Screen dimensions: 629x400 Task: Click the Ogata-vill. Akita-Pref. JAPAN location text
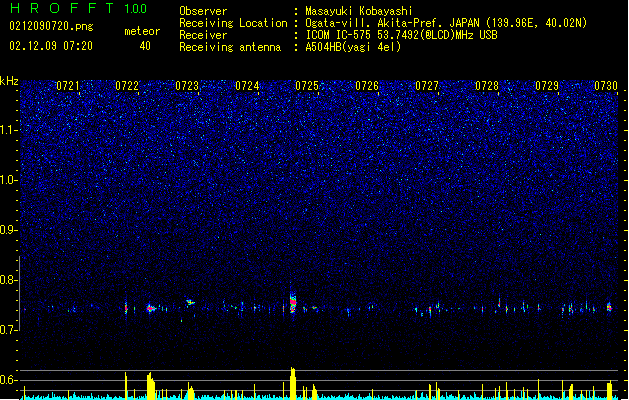446,23
